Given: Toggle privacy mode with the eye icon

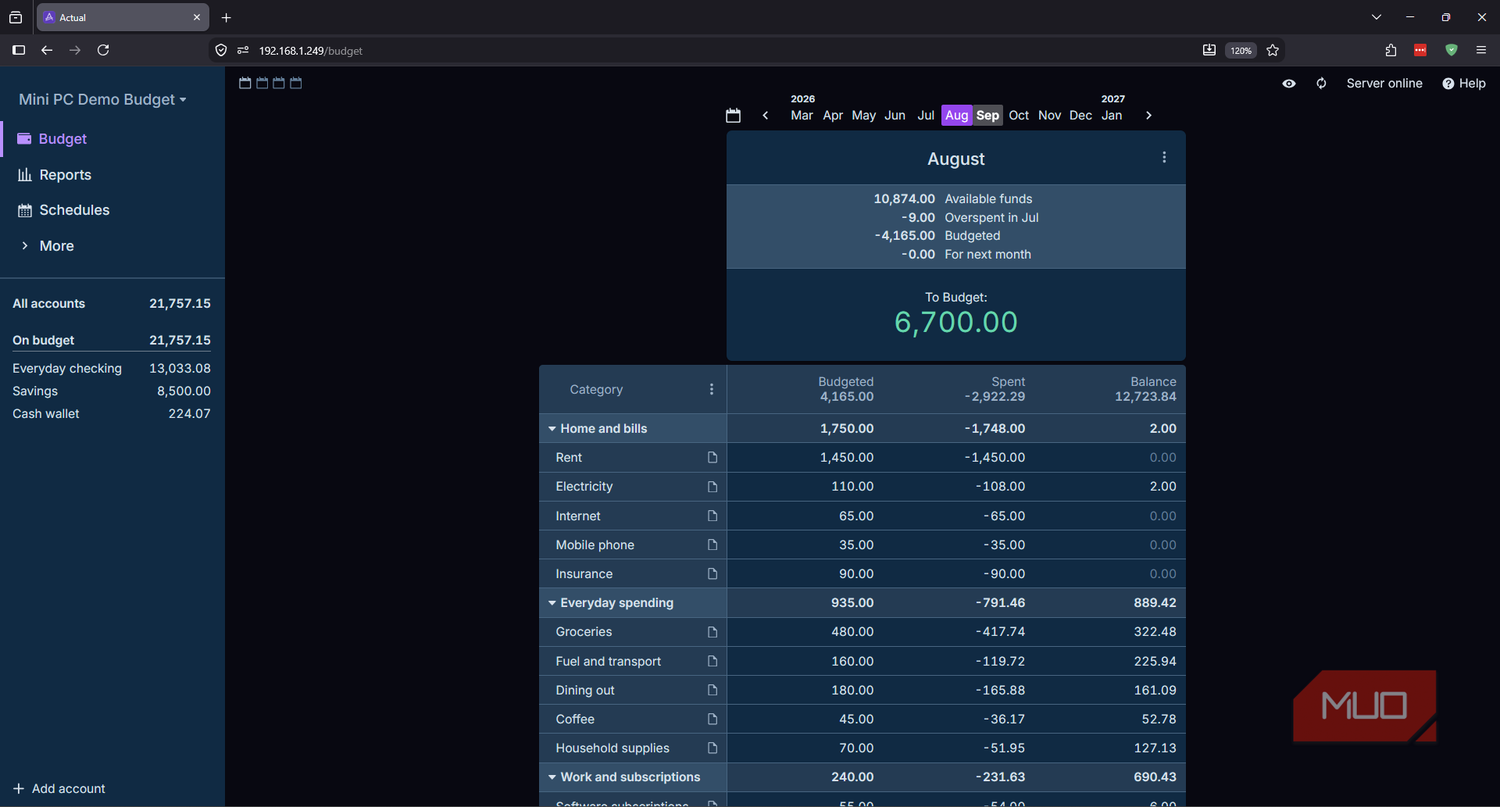Looking at the screenshot, I should pos(1289,84).
